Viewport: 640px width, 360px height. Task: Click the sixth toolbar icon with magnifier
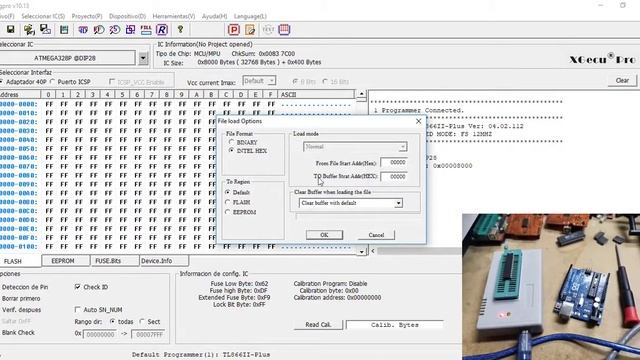[x=99, y=30]
